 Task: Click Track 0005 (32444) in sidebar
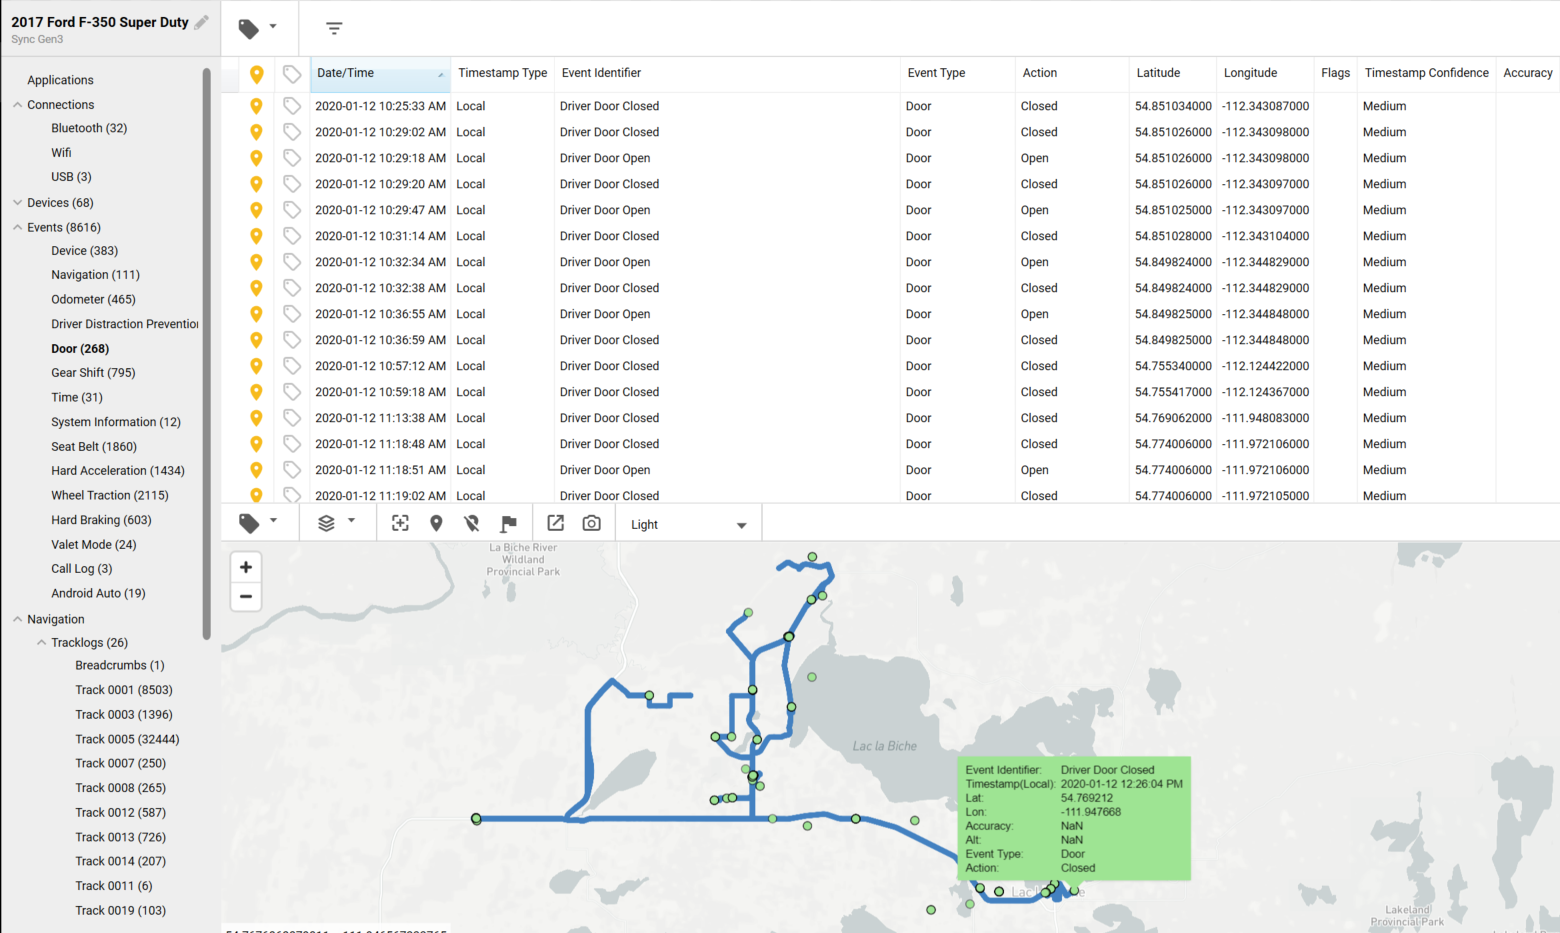pos(127,739)
